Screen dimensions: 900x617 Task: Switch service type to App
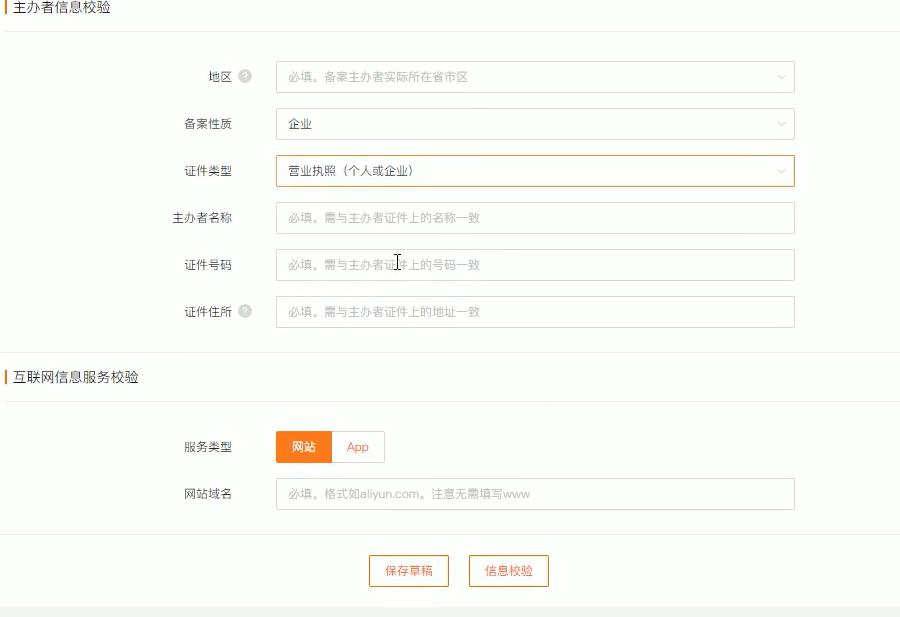click(x=358, y=447)
